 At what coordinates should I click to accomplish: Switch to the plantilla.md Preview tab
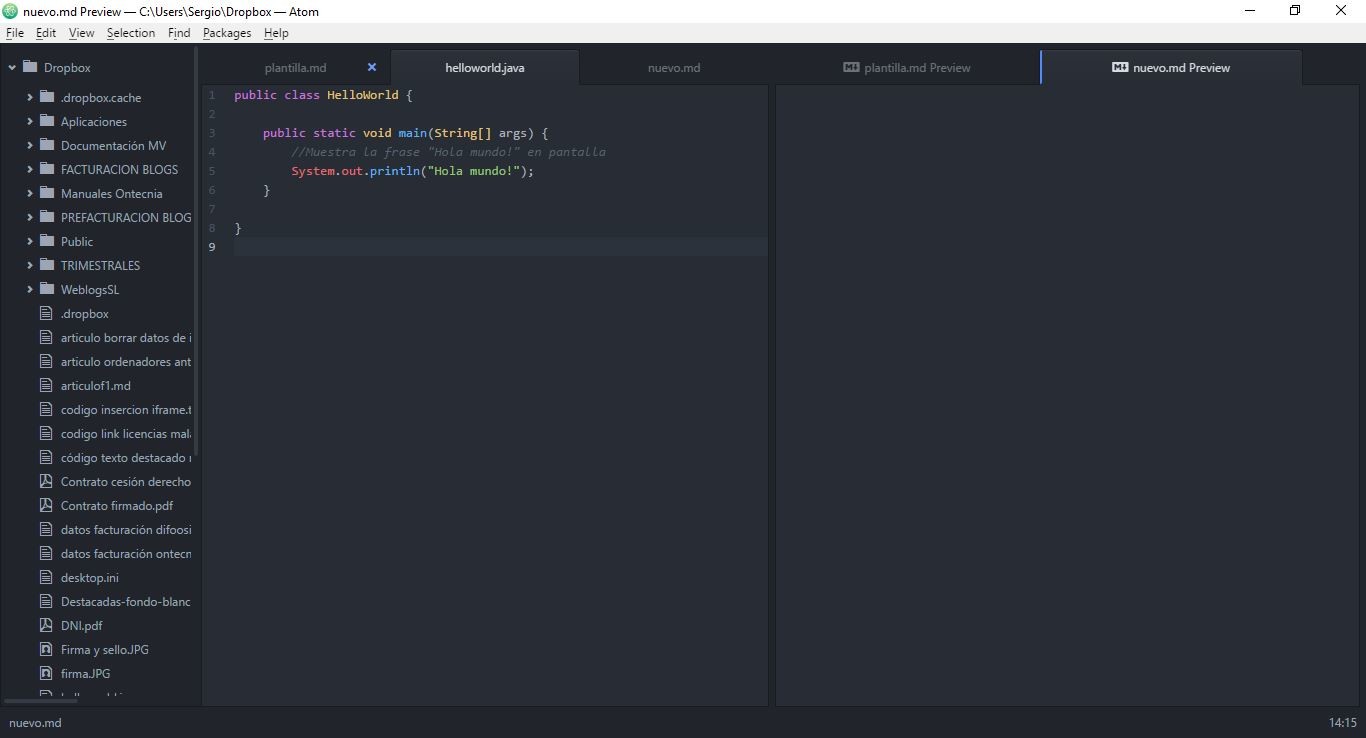click(916, 68)
